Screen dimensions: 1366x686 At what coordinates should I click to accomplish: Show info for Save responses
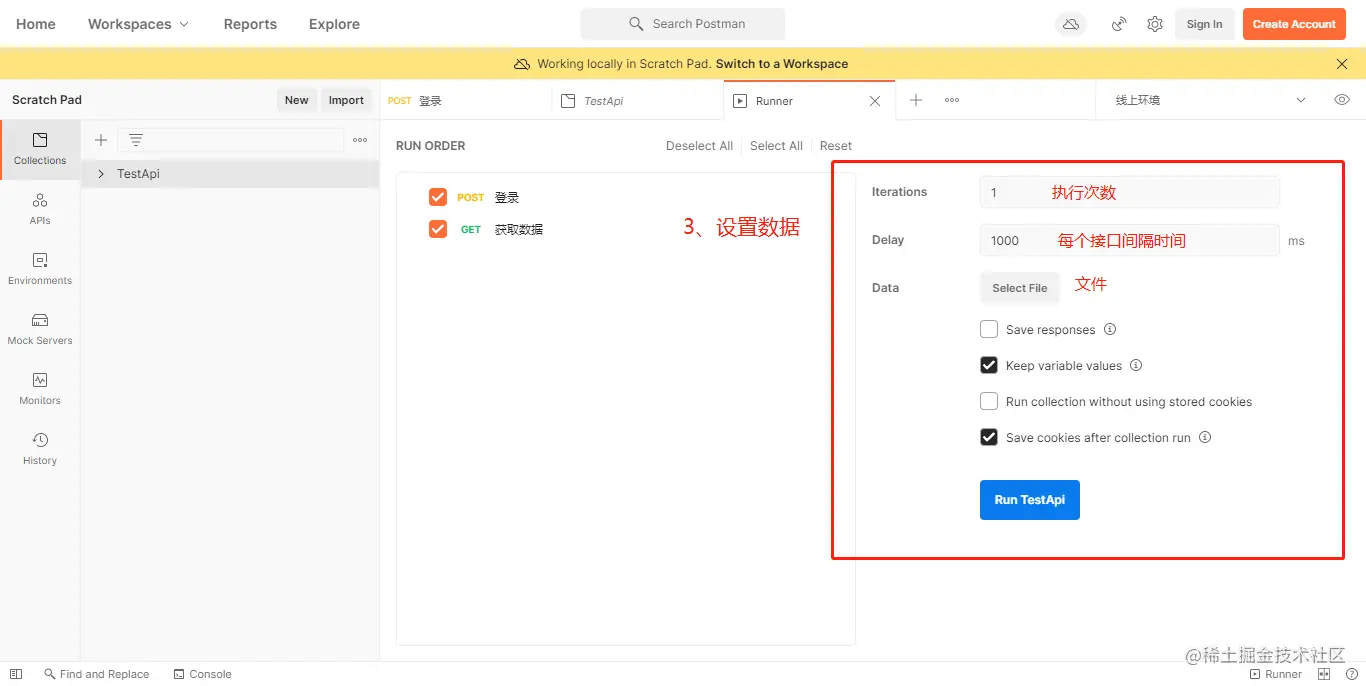point(1110,330)
